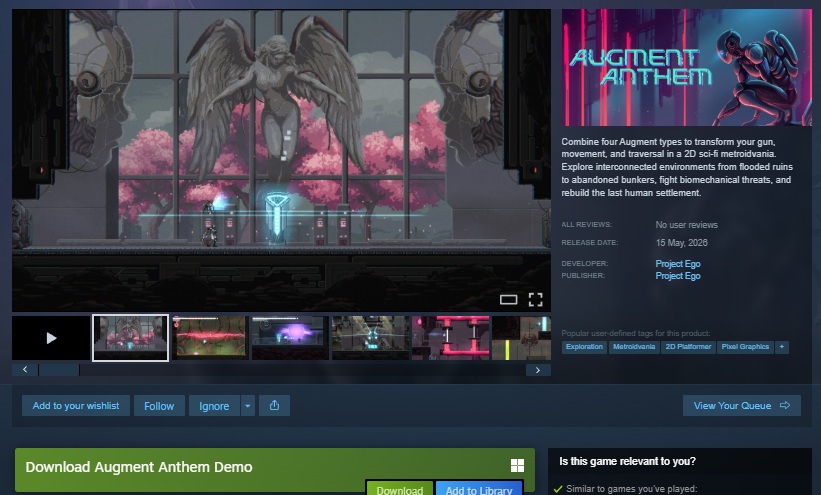The width and height of the screenshot is (821, 495).
Task: Open the Pixel Graphics tag
Action: tap(745, 347)
